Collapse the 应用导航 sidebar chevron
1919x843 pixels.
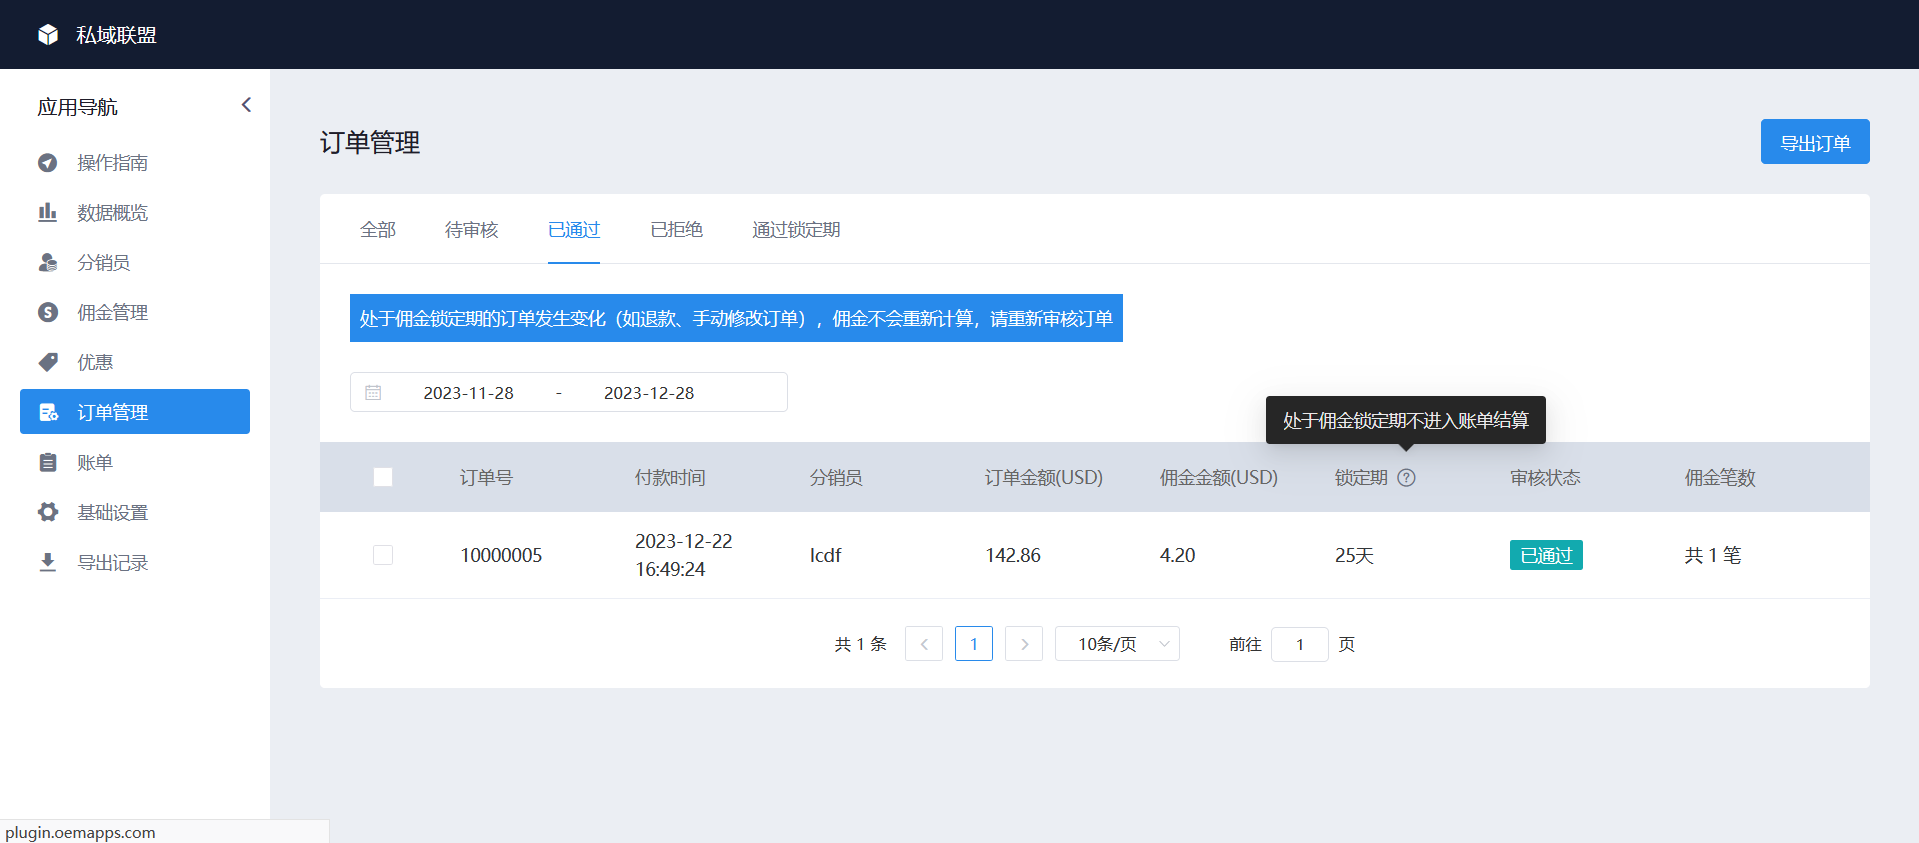[x=246, y=105]
